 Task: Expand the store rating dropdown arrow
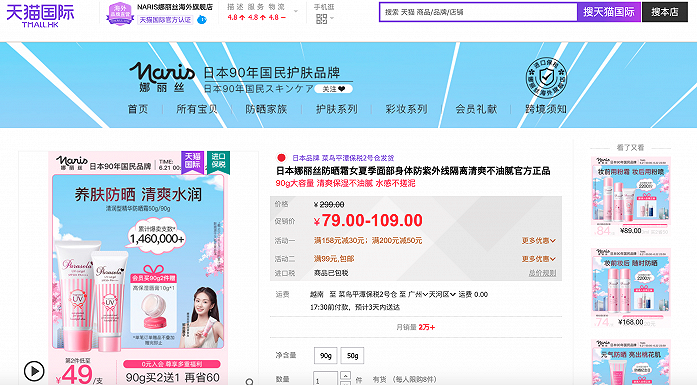296,11
